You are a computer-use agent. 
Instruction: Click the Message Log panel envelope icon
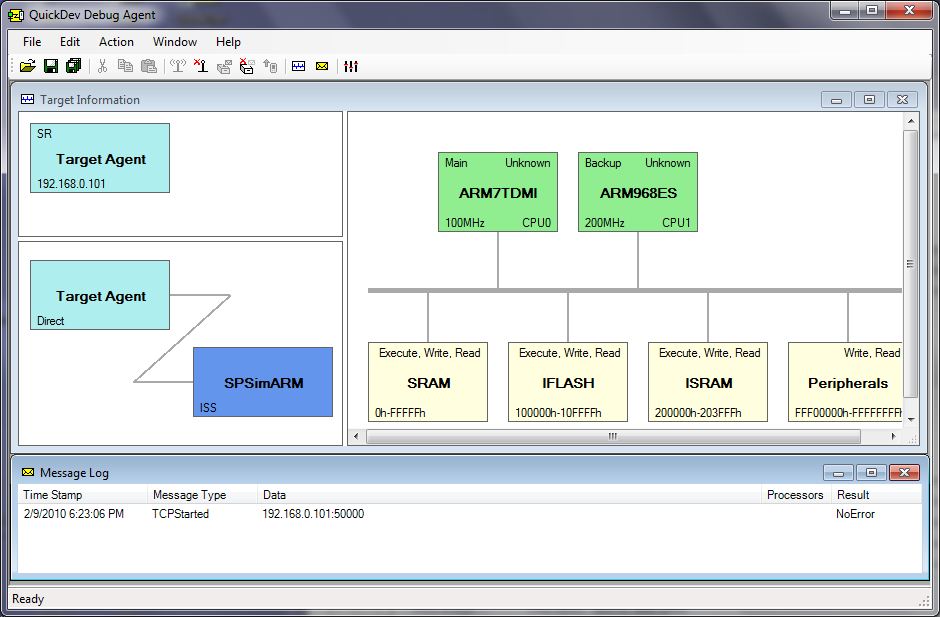click(28, 472)
